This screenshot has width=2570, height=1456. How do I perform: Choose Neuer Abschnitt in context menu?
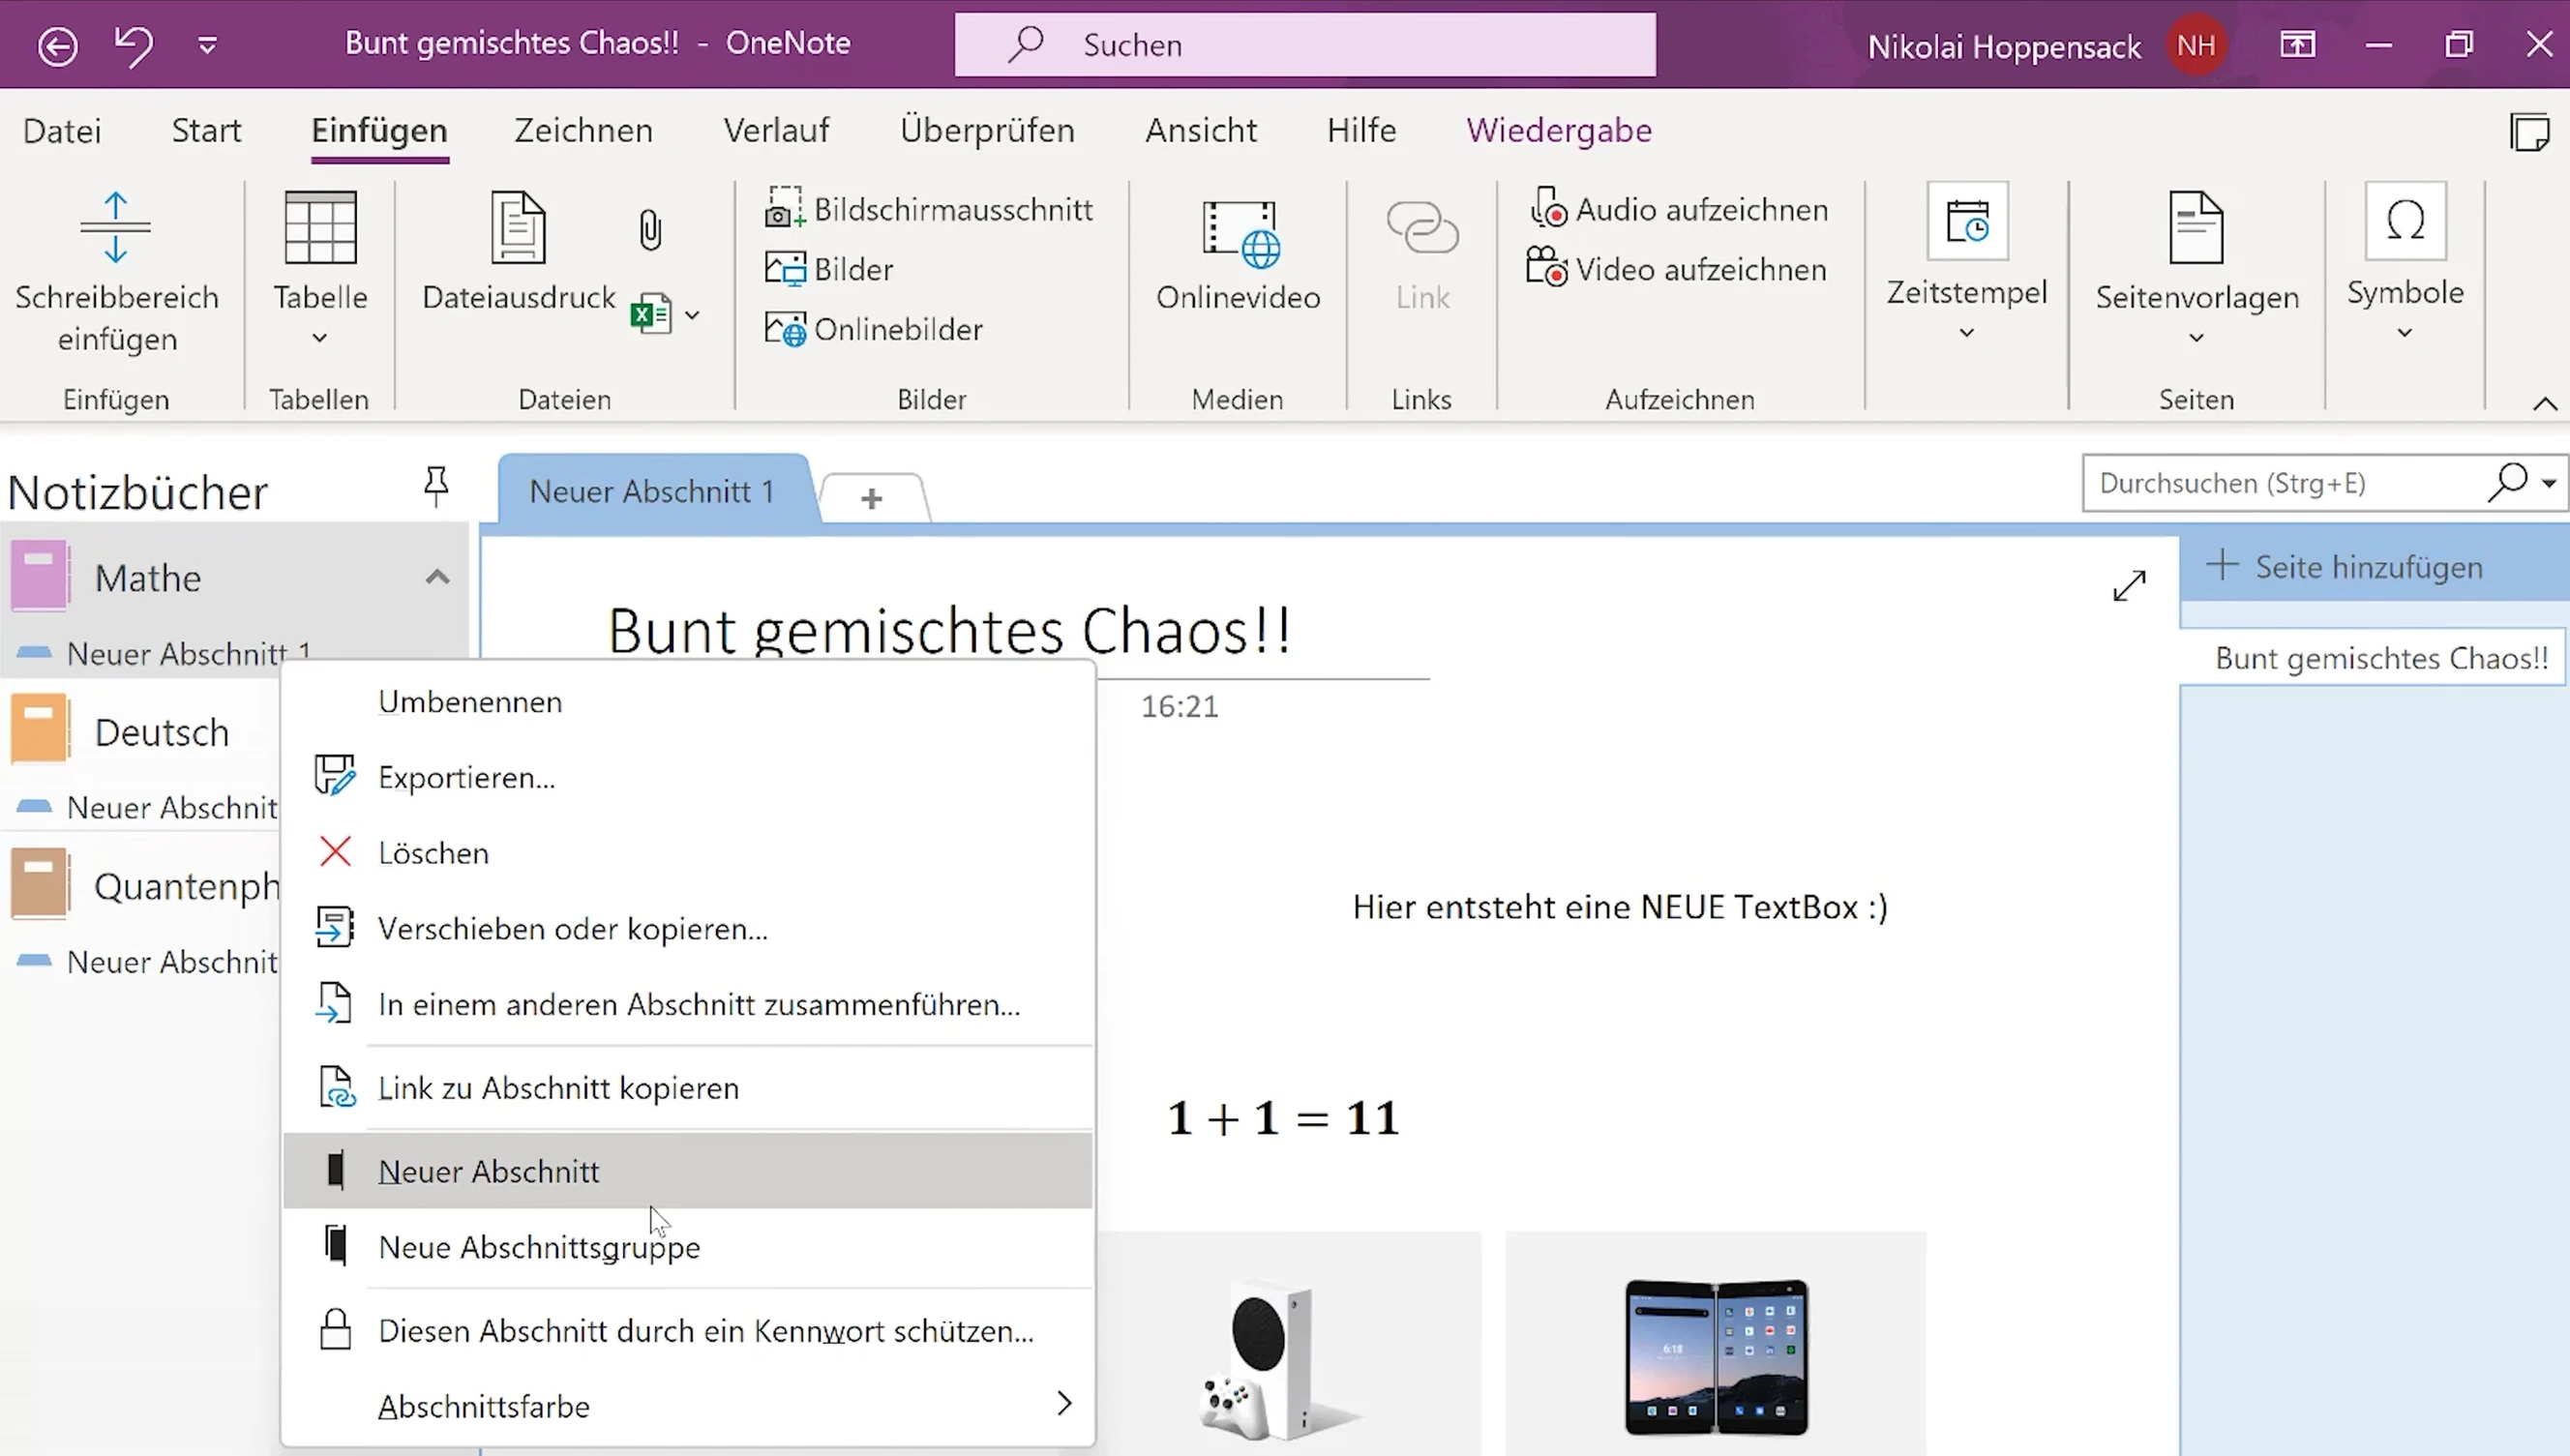point(688,1171)
